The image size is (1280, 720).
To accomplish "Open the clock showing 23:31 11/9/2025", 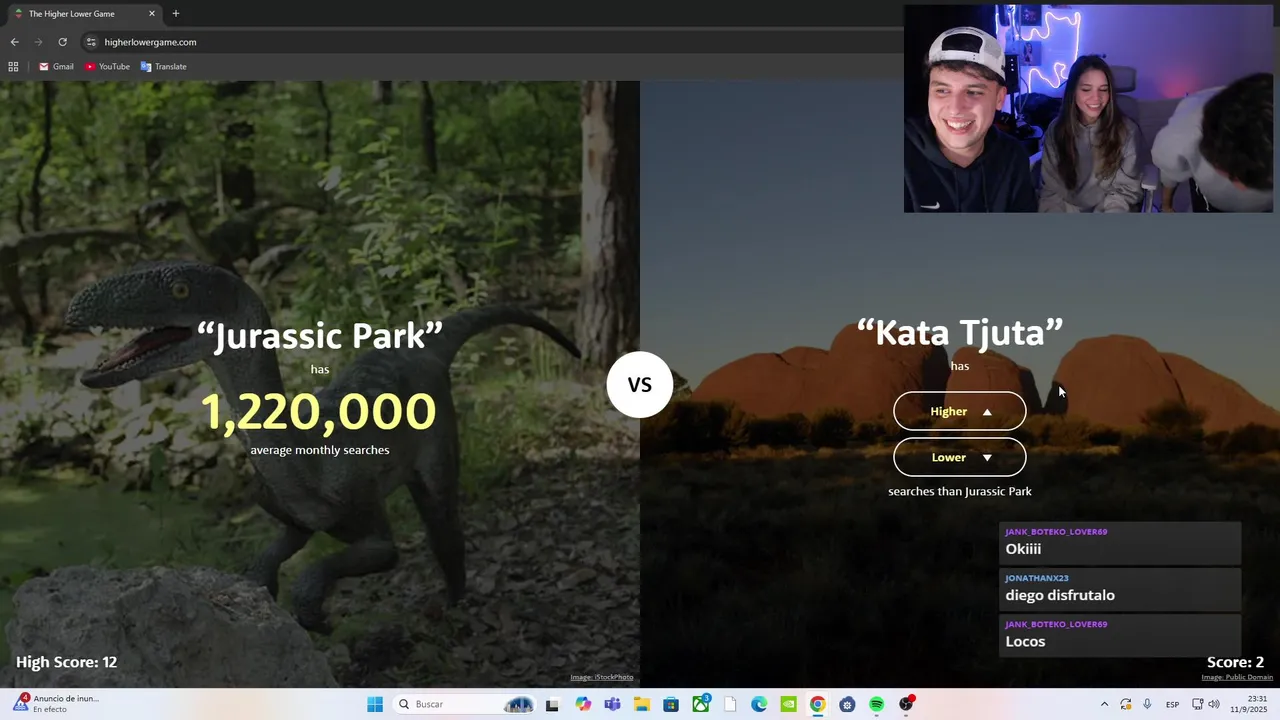I will 1250,704.
